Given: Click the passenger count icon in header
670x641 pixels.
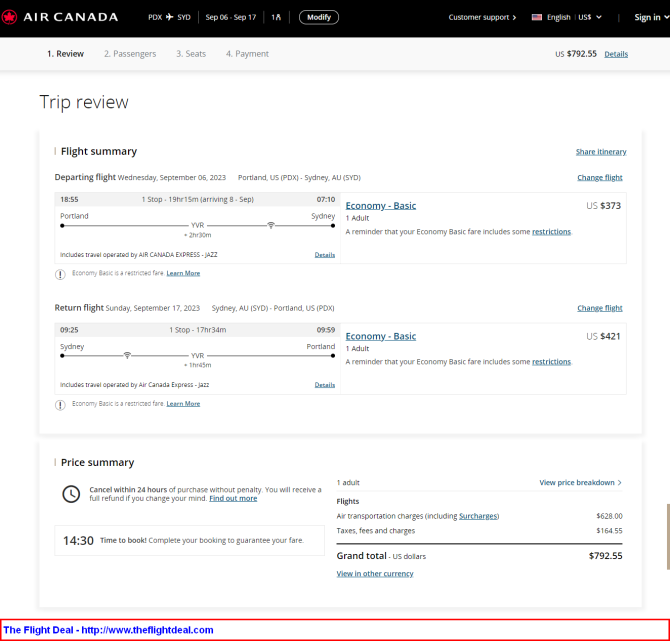Looking at the screenshot, I should 276,17.
